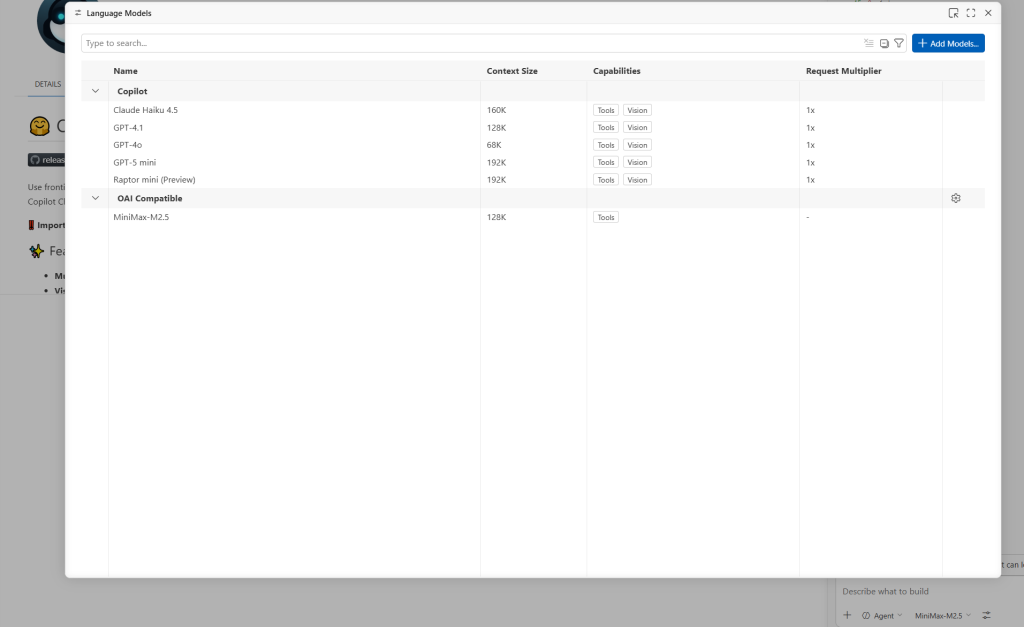Viewport: 1024px width, 627px height.
Task: Click the card view icon in search bar
Action: [883, 43]
